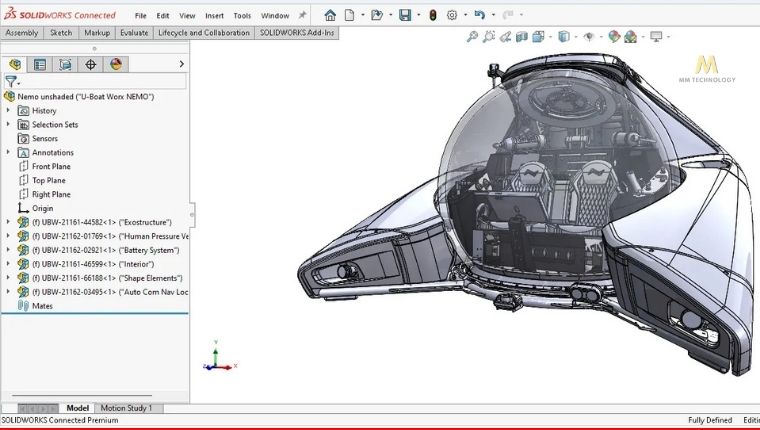This screenshot has height=430, width=760.
Task: Select the Model tab at the bottom
Action: (78, 408)
